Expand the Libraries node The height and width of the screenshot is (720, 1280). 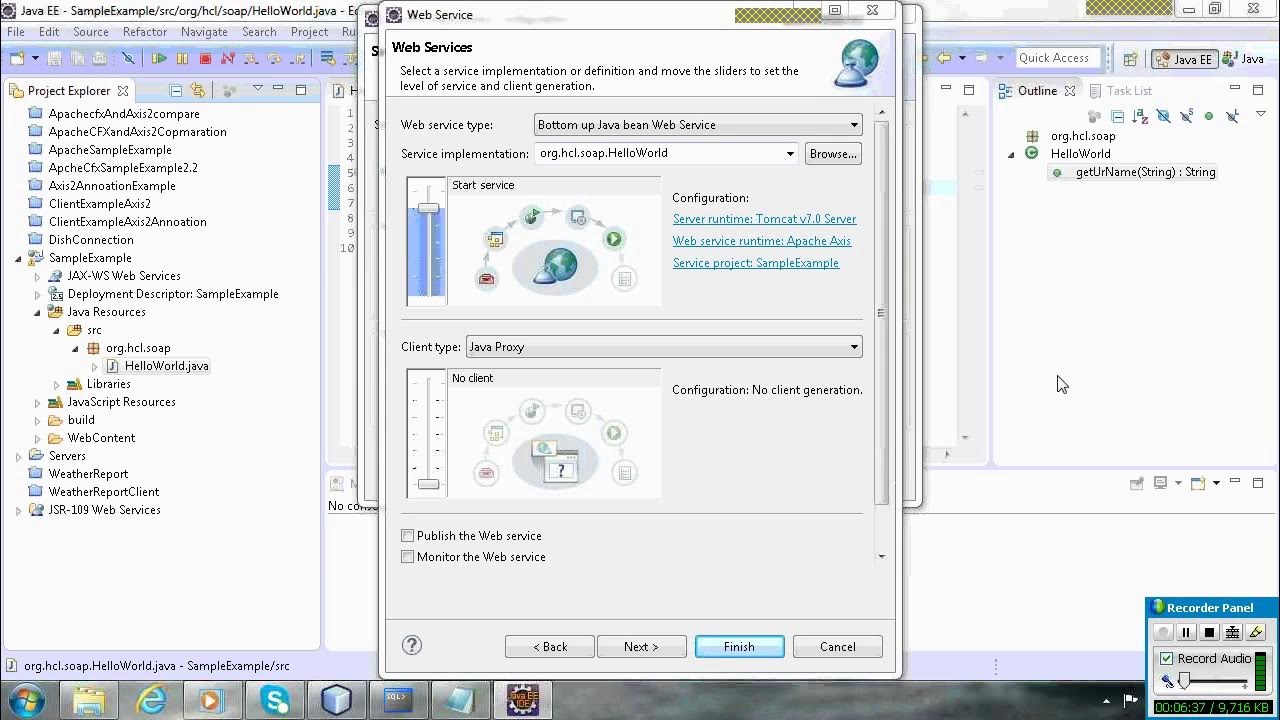click(56, 384)
